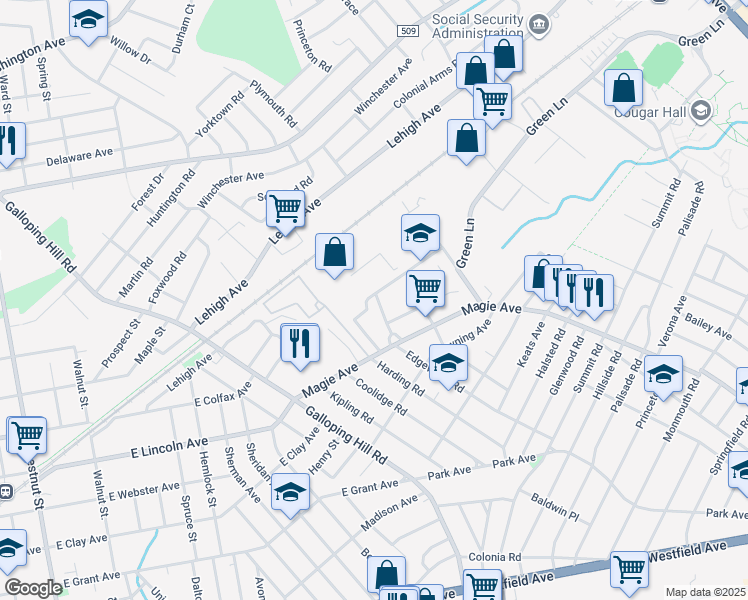Select the shopping bag marker below Lehigh Ave label
Screen dimensions: 748x600
(x=334, y=251)
